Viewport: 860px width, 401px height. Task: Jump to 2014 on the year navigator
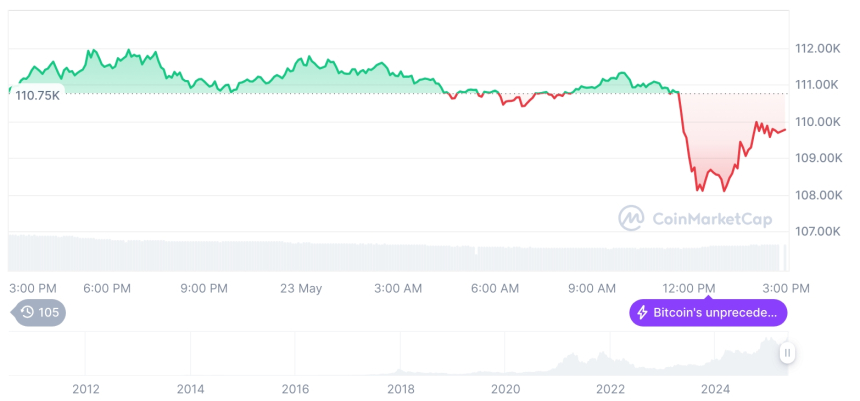[x=190, y=389]
